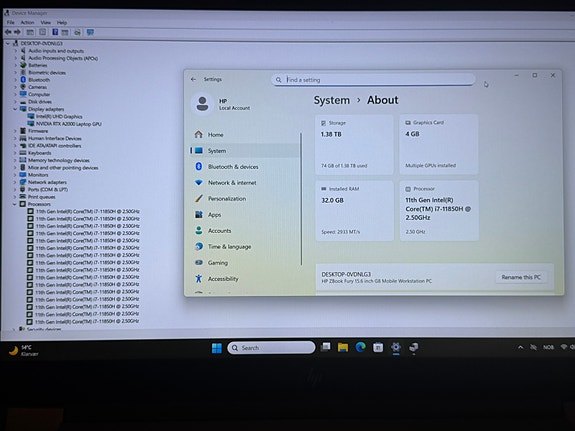Open Task View from the taskbar

325,347
